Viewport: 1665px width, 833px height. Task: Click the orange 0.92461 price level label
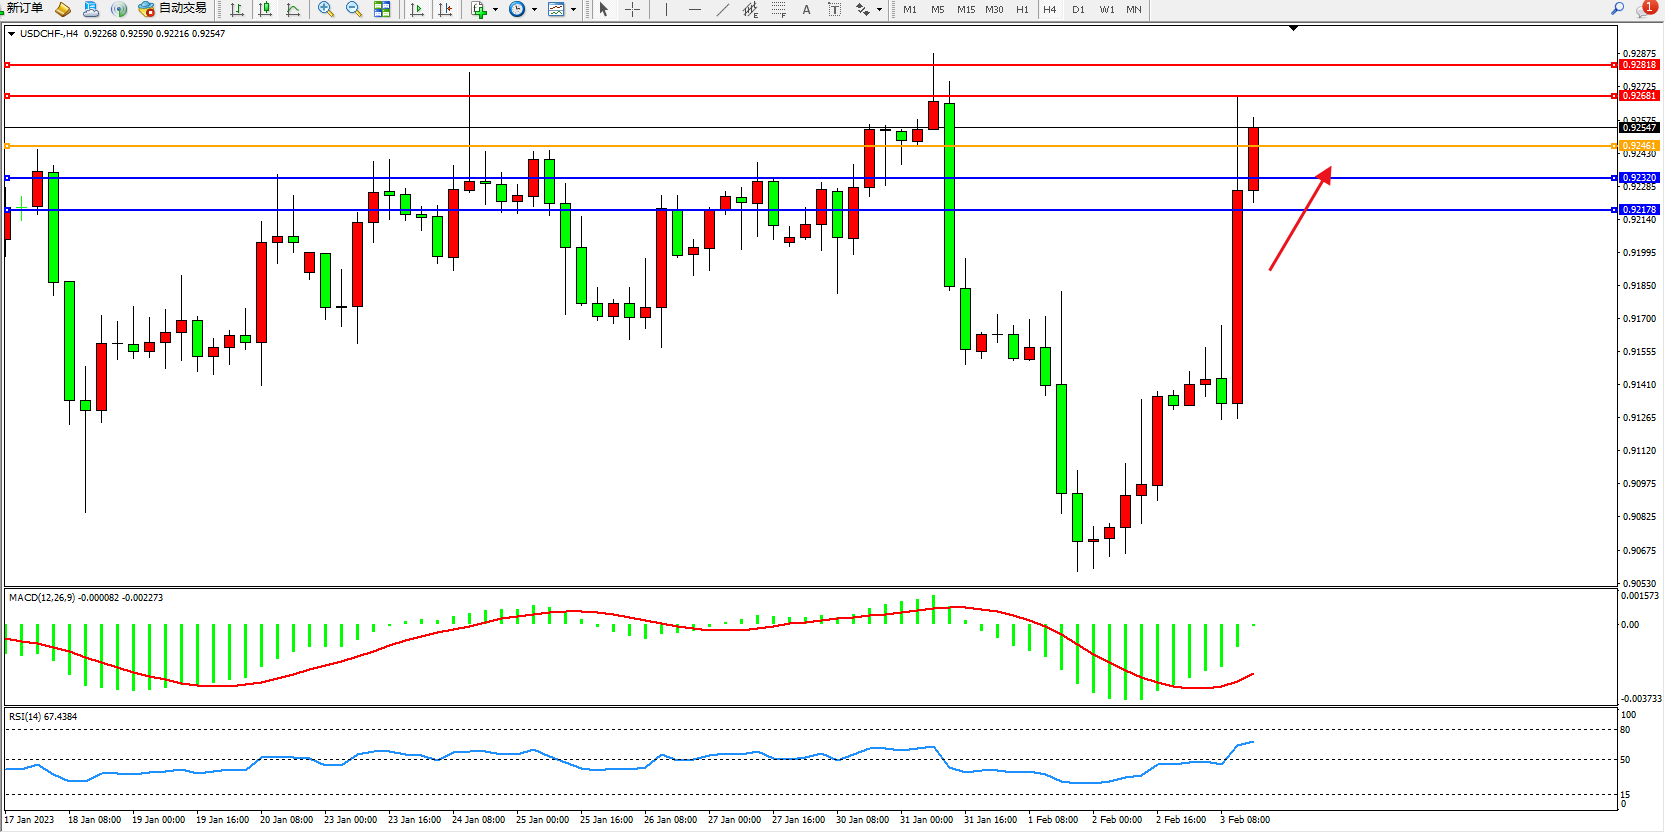coord(1639,146)
